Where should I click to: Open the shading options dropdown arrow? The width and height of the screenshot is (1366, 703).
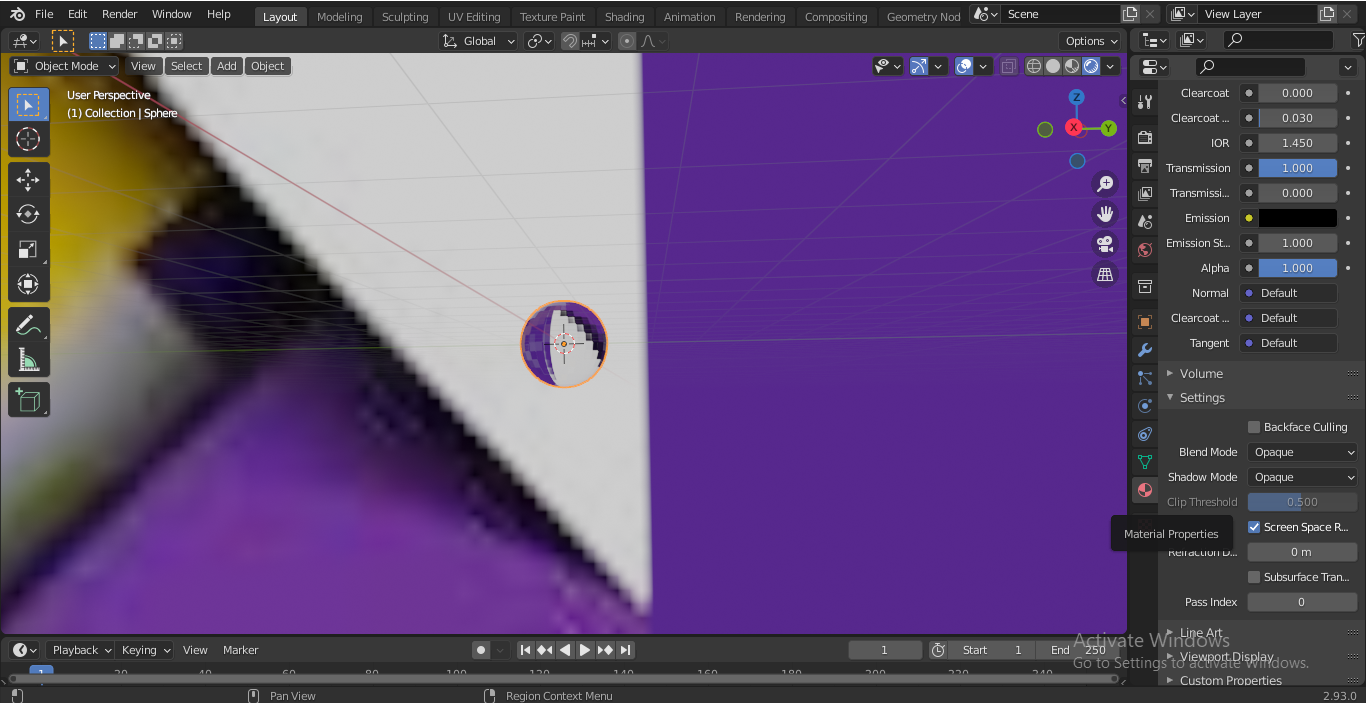point(1112,66)
